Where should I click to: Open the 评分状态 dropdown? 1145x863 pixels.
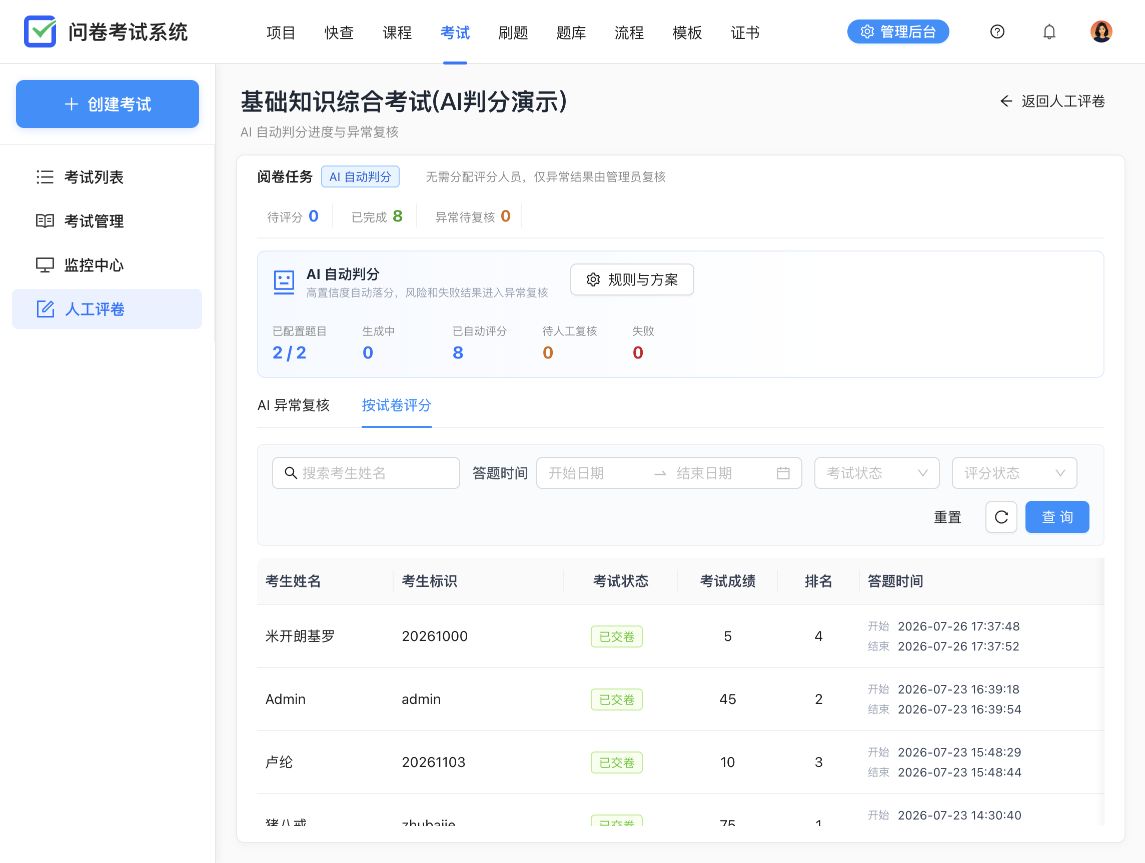click(1014, 473)
